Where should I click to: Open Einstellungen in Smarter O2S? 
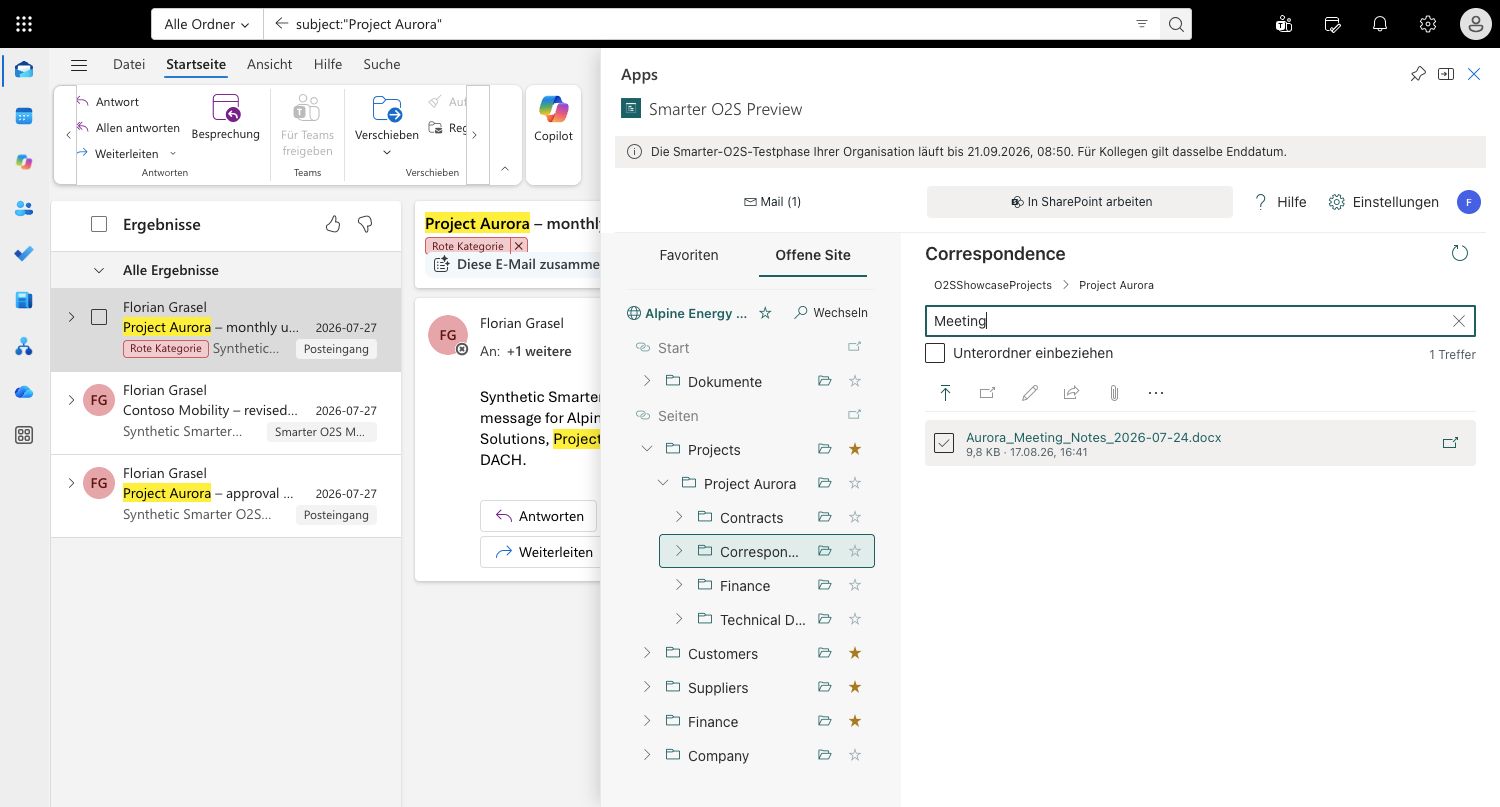coord(1383,202)
